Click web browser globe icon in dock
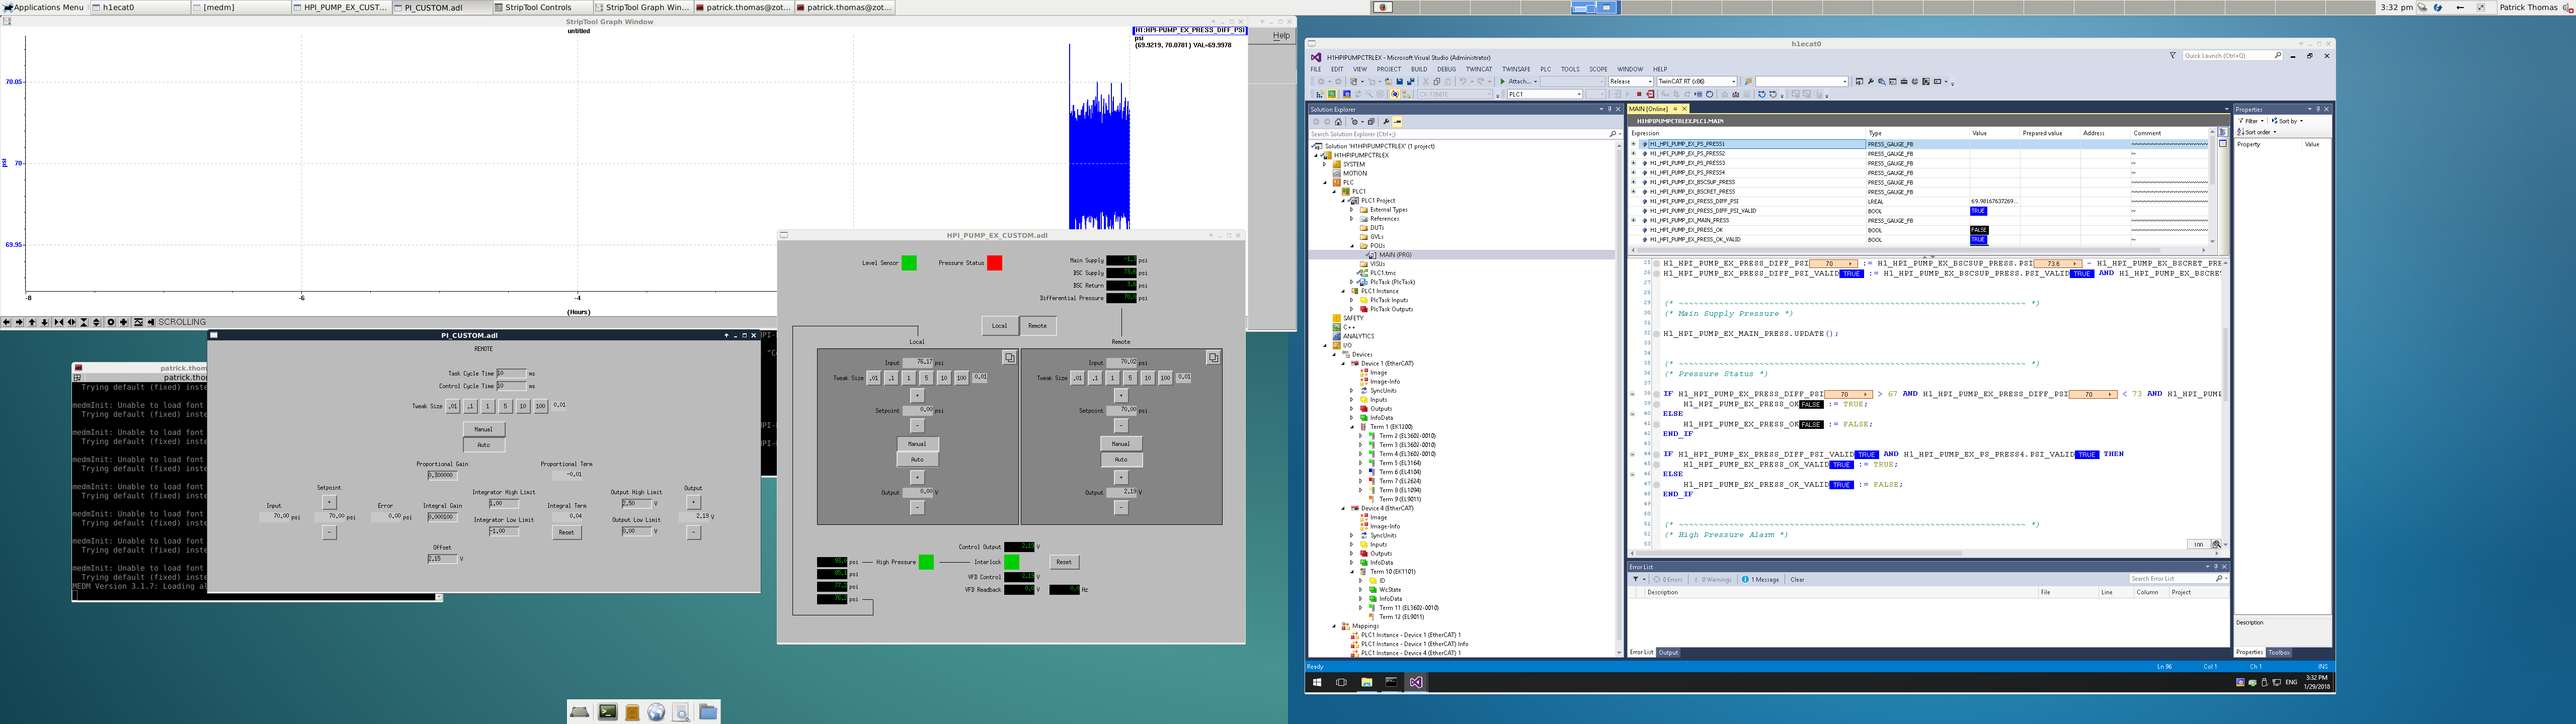 656,712
